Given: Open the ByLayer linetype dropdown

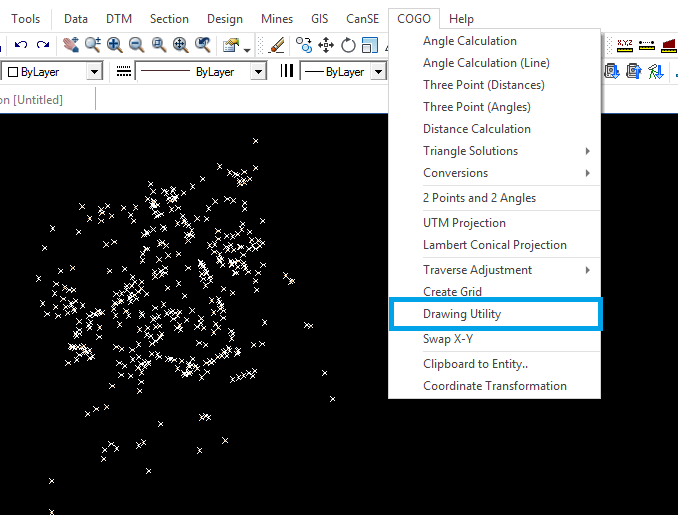Looking at the screenshot, I should point(258,72).
